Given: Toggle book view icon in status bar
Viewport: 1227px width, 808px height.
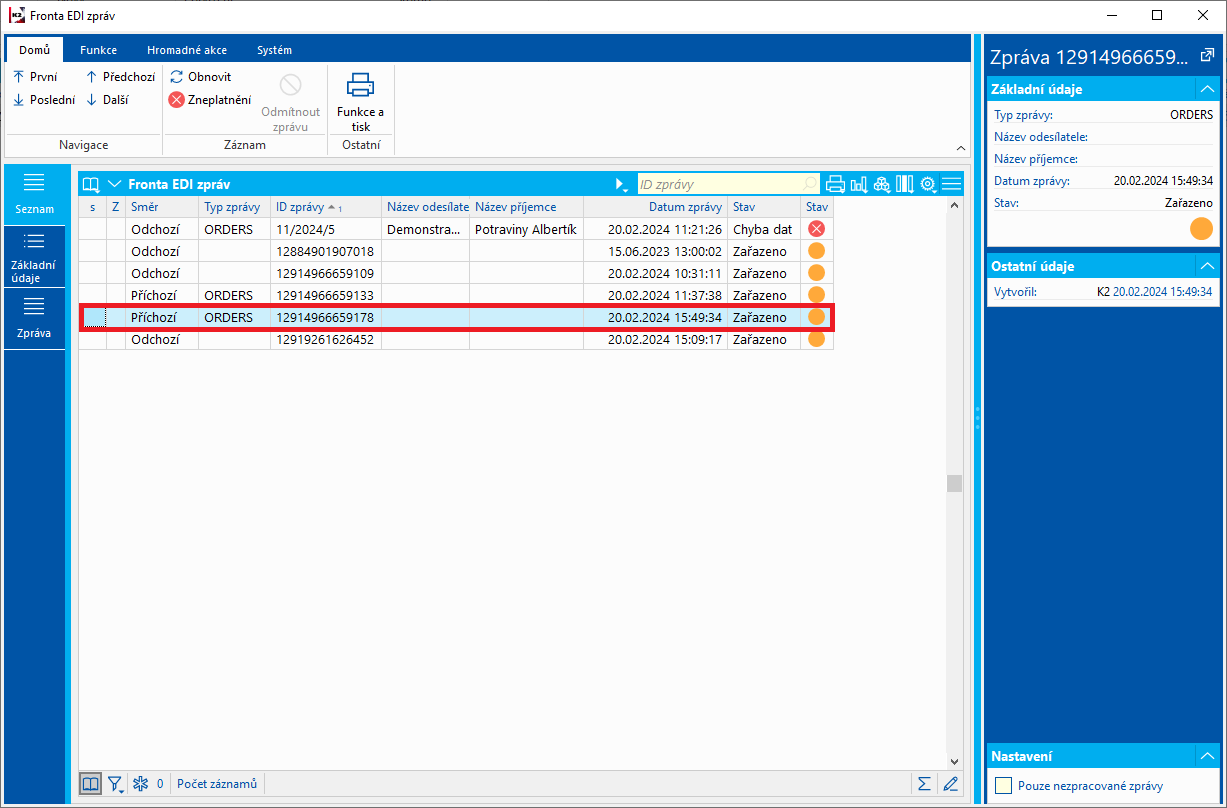Looking at the screenshot, I should (x=90, y=783).
